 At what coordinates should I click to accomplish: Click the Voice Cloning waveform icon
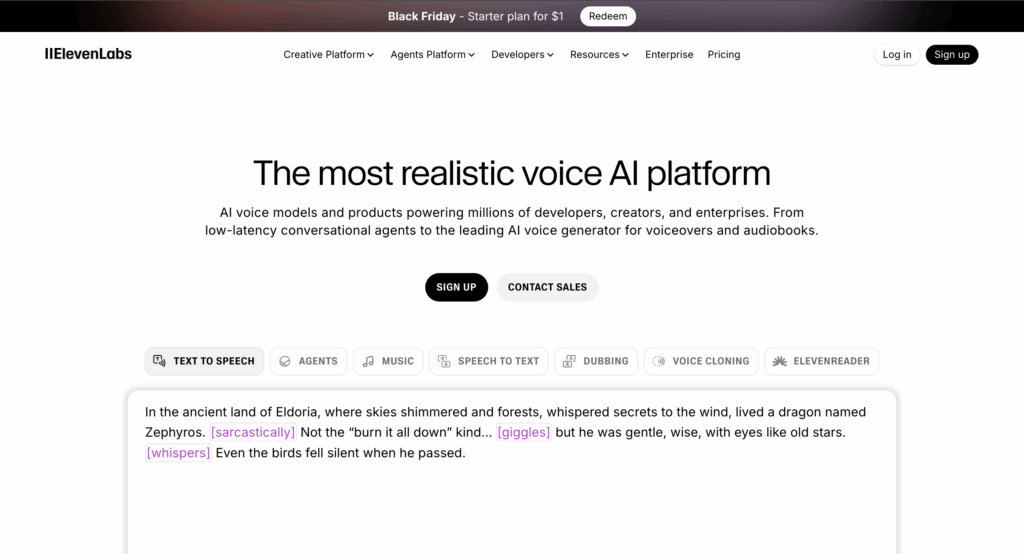click(659, 361)
